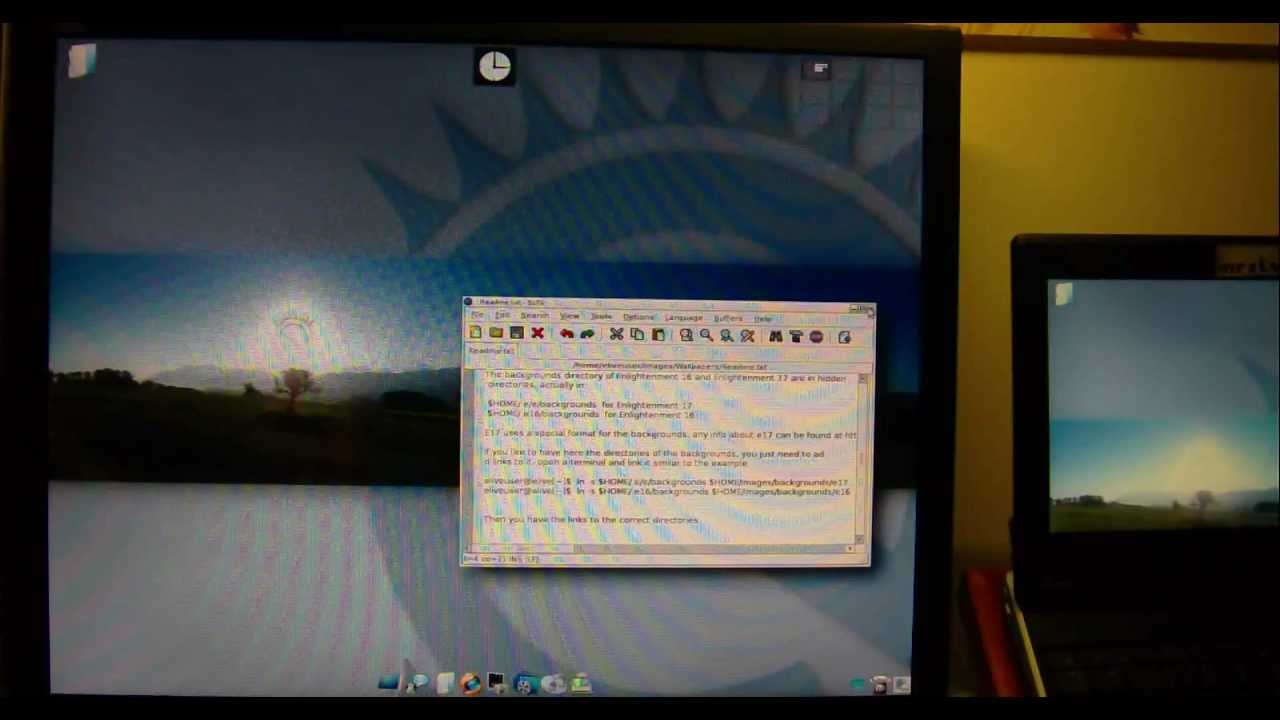Click the second magnifier toolbar icon
Viewport: 1280px width, 720px height.
coord(706,335)
